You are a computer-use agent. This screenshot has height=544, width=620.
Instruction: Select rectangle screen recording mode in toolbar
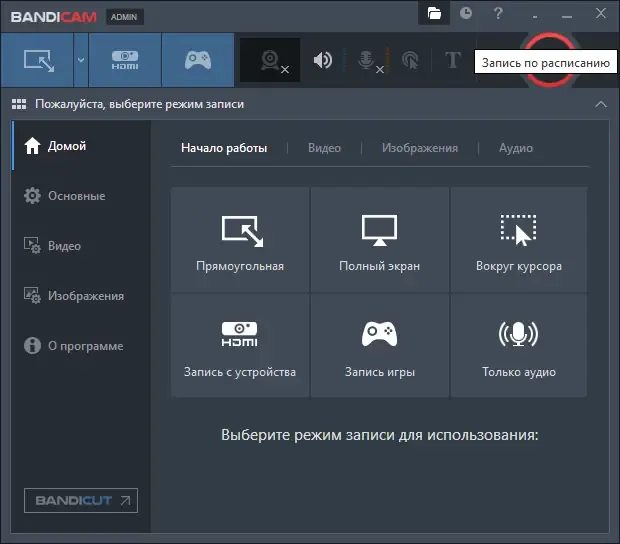37,60
